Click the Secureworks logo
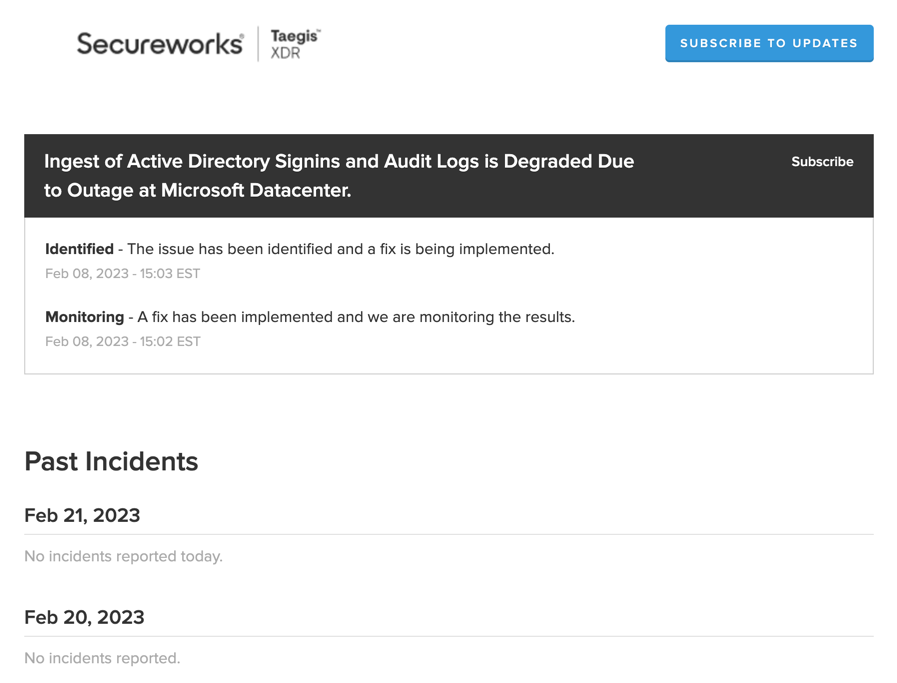The width and height of the screenshot is (897, 683). point(160,44)
